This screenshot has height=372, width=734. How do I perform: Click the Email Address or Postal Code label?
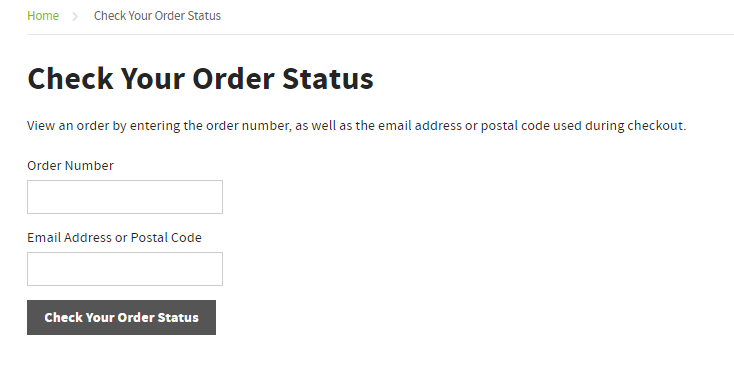click(x=114, y=238)
